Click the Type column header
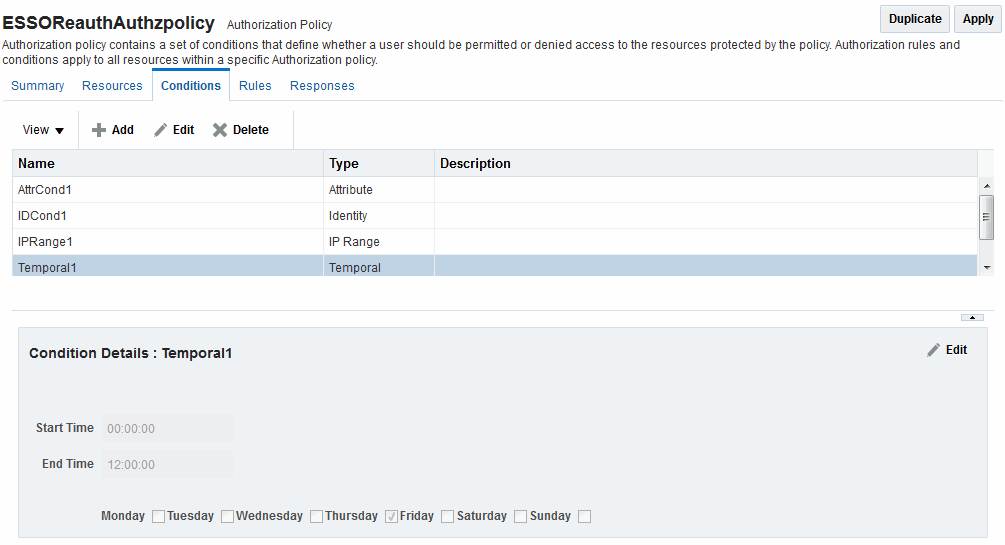Image resolution: width=1005 pixels, height=545 pixels. click(x=379, y=164)
